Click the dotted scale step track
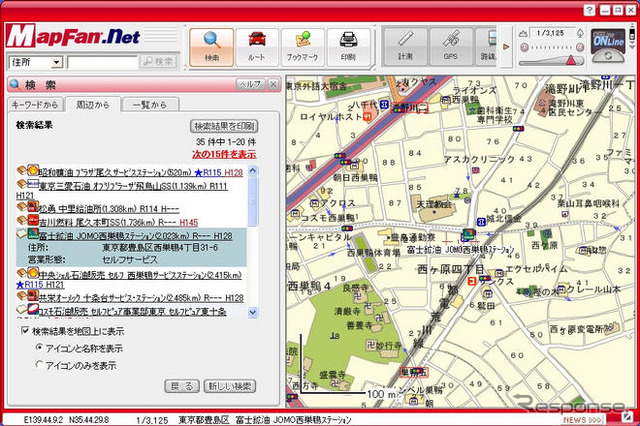 point(552,48)
